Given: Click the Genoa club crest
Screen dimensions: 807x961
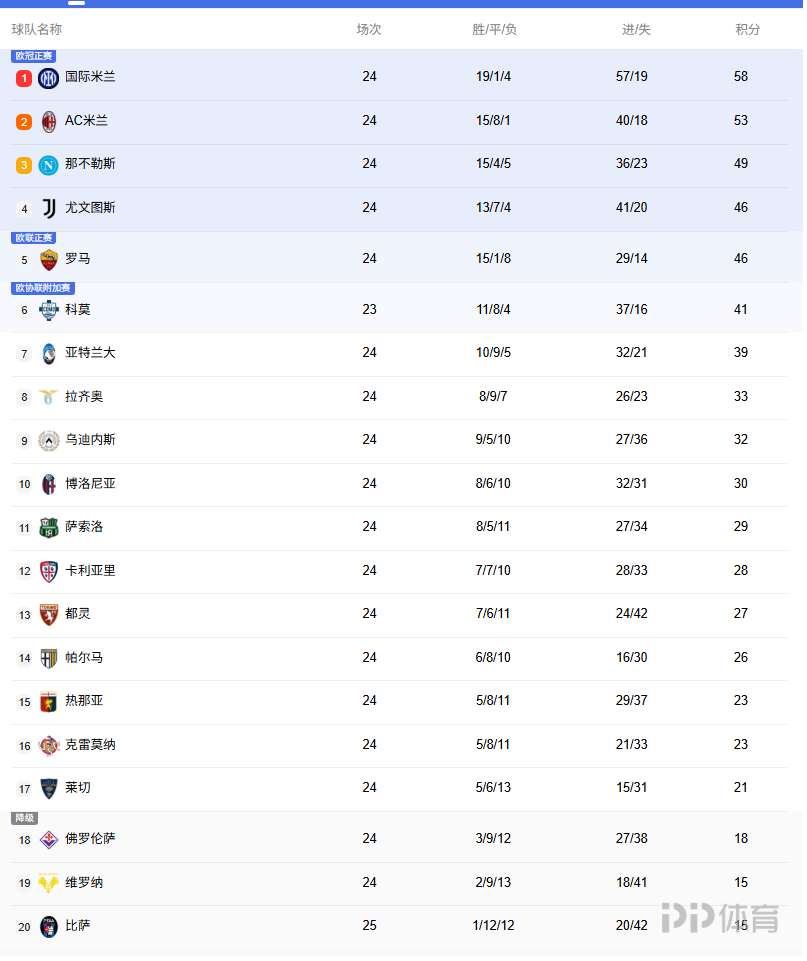Looking at the screenshot, I should pos(48,701).
